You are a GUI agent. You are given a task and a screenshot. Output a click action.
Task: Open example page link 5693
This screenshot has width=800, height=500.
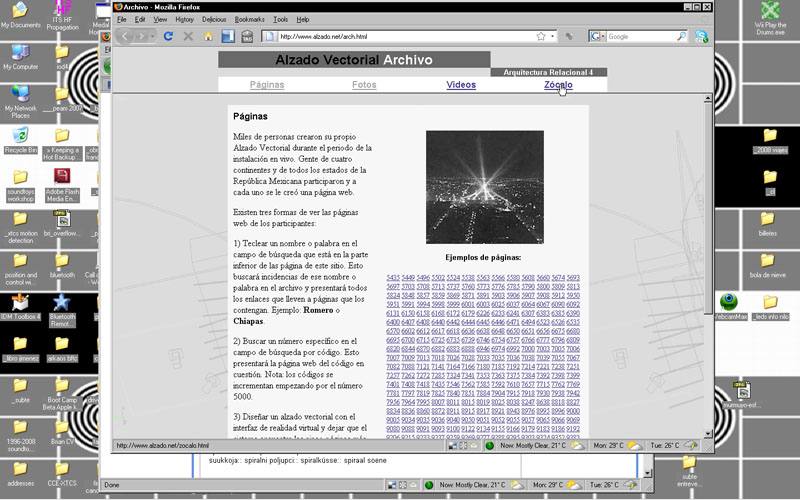(x=573, y=278)
